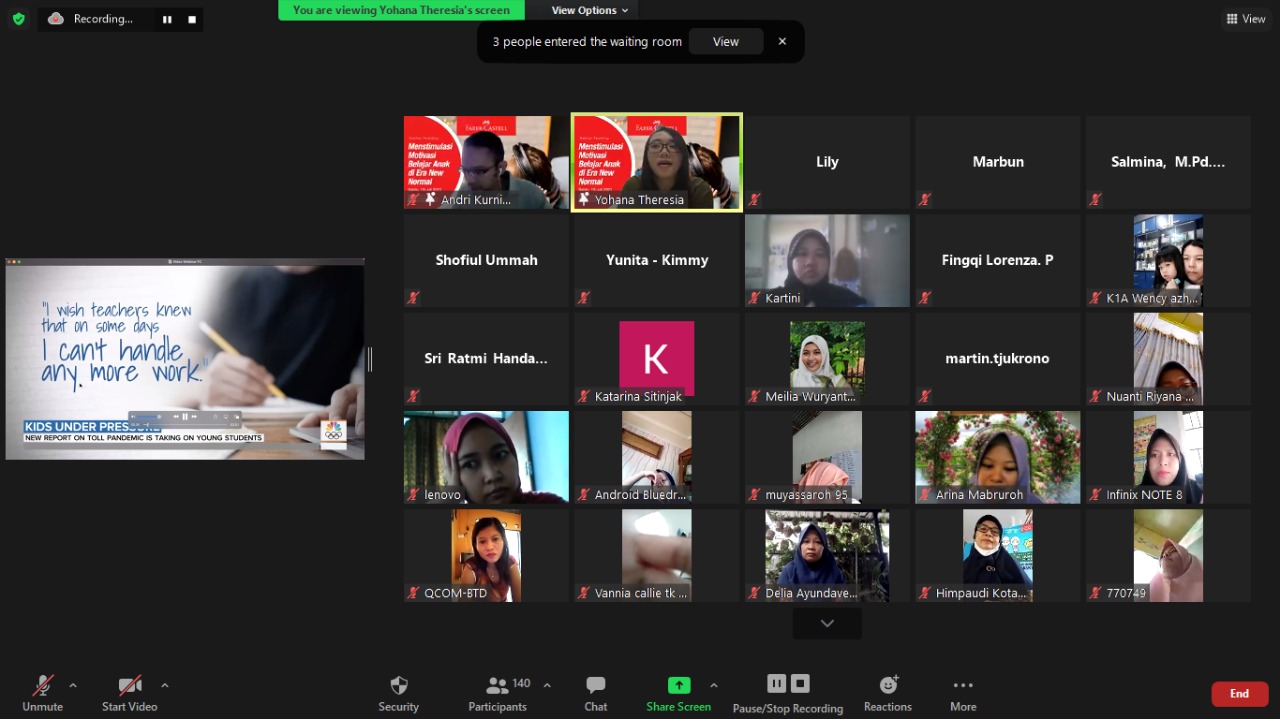Expand share screen options arrow
This screenshot has width=1280, height=719.
713,685
